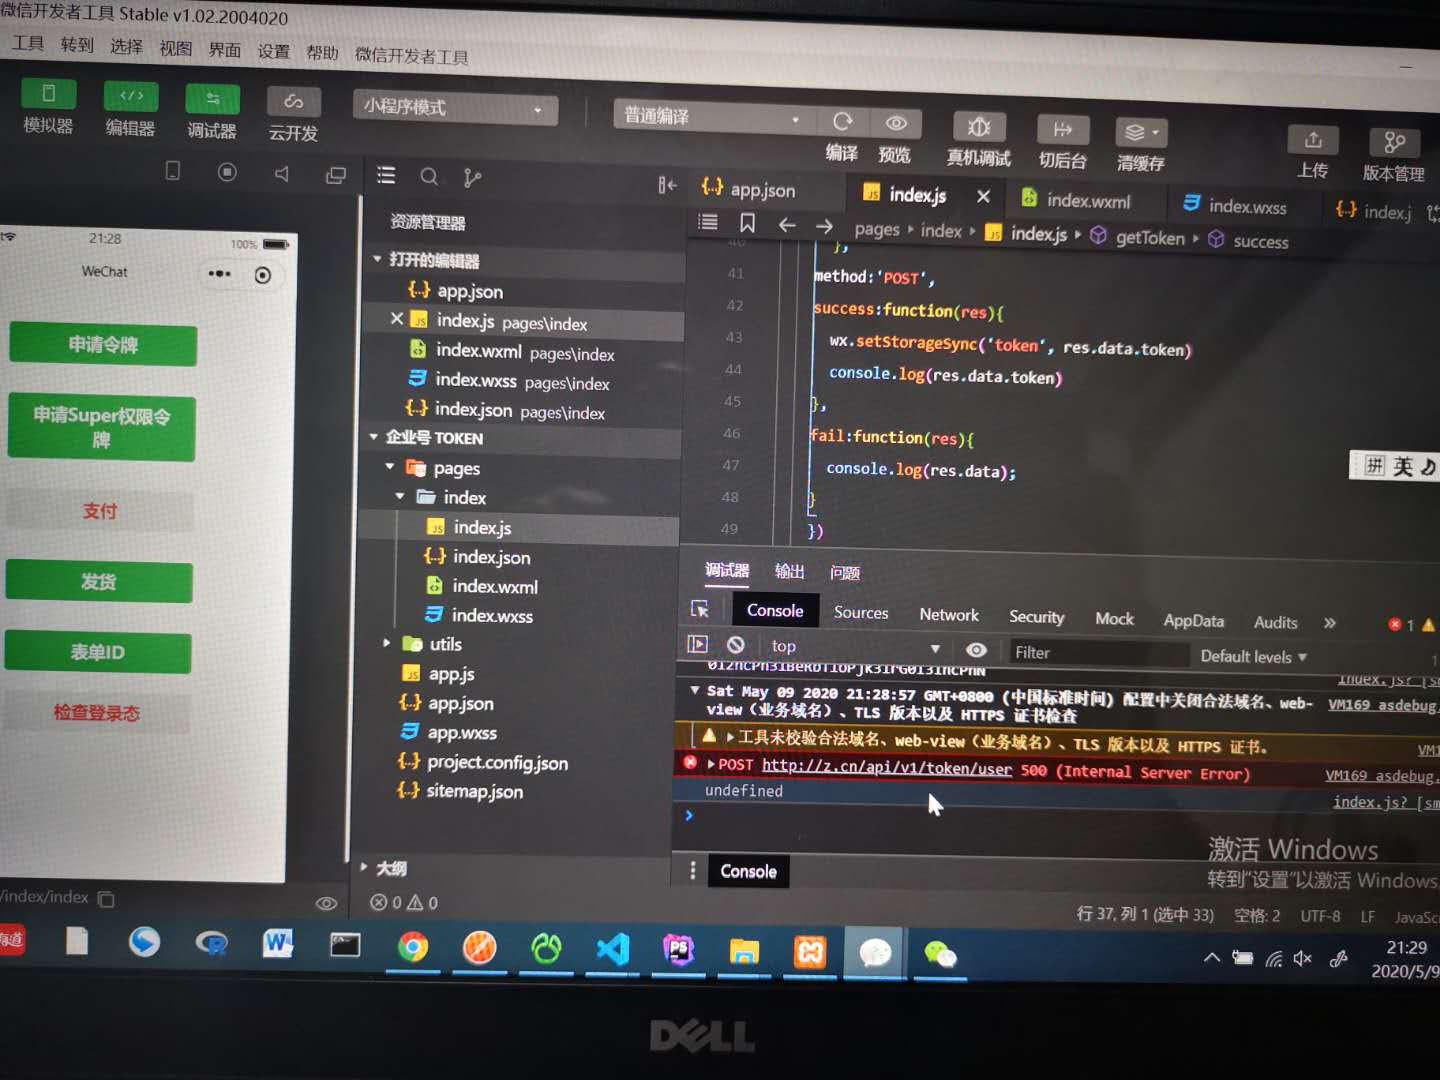The width and height of the screenshot is (1440, 1080).
Task: Open the 帮助 menu
Action: (322, 54)
